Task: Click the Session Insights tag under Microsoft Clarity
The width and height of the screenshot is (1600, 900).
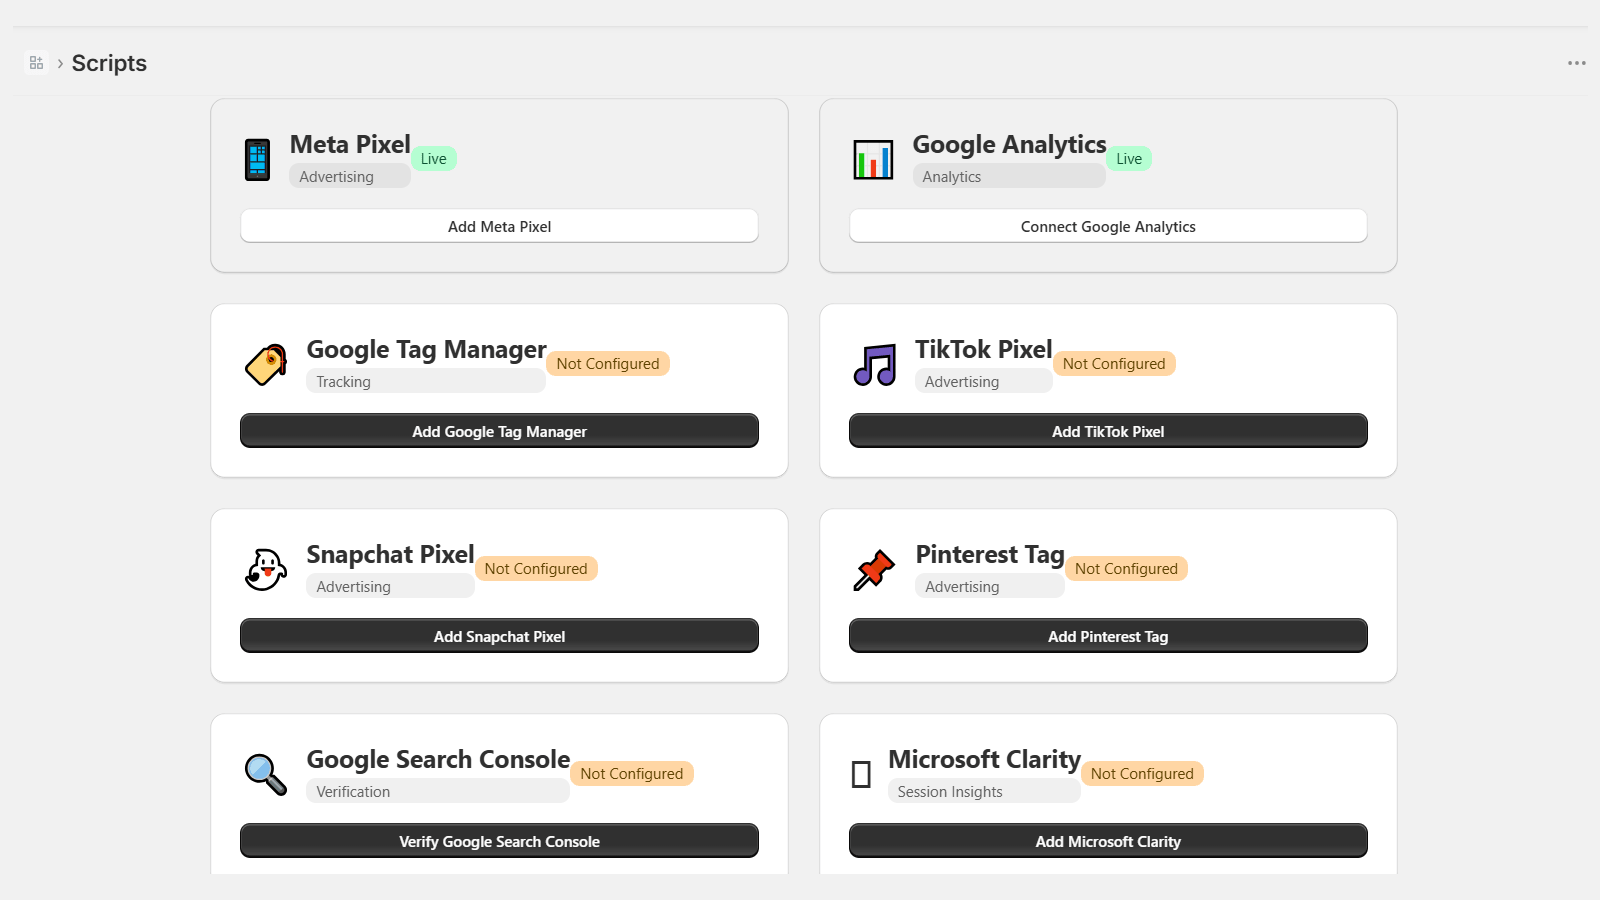Action: [x=984, y=791]
